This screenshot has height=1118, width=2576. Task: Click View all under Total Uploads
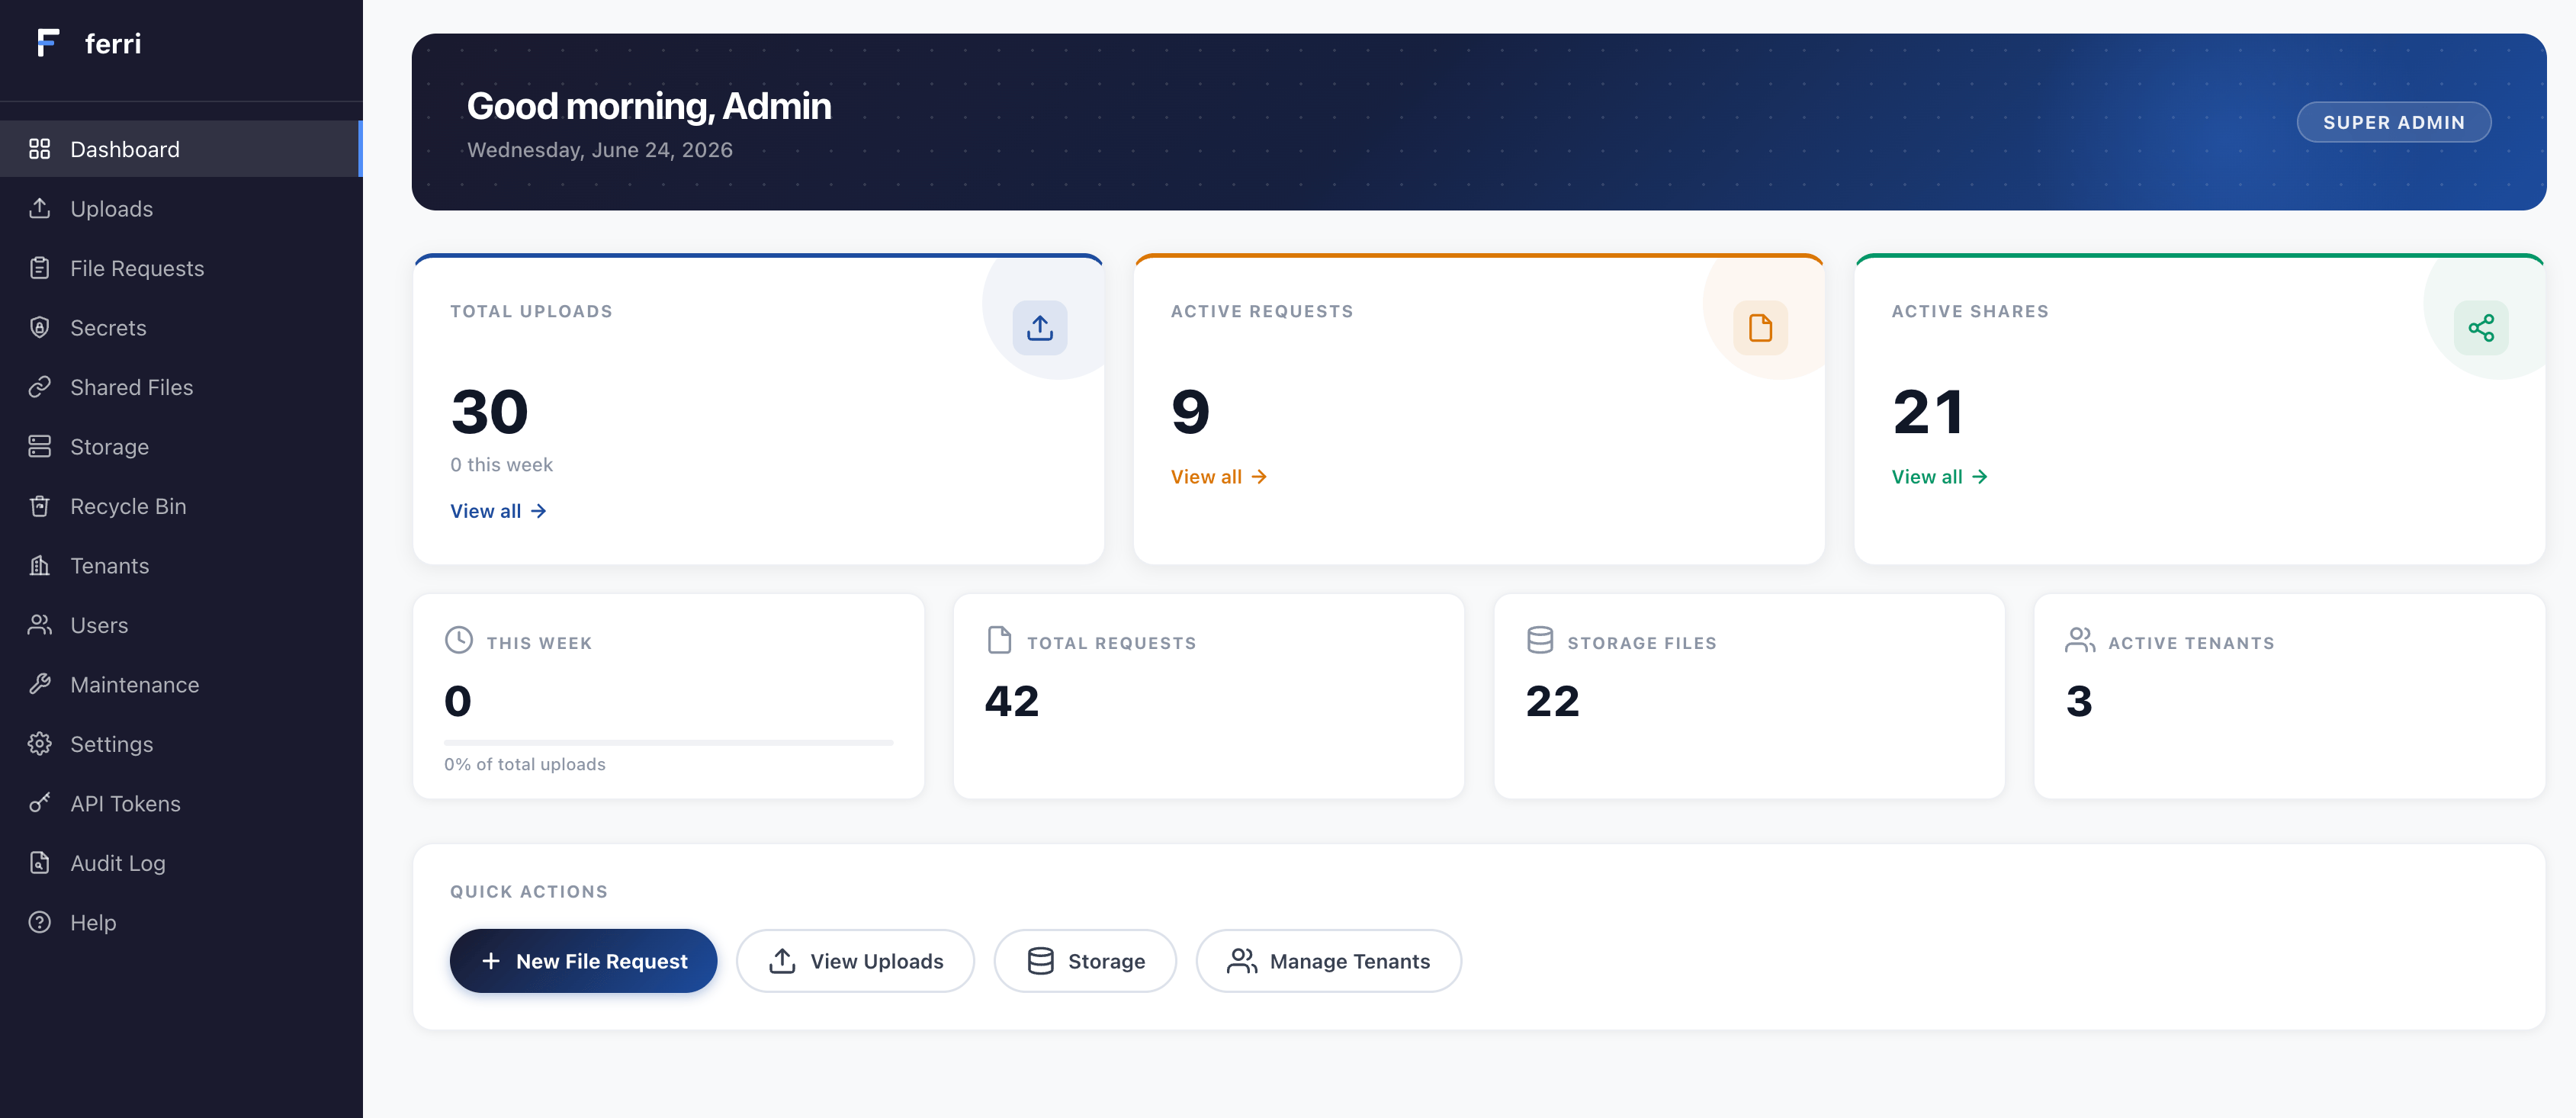498,511
